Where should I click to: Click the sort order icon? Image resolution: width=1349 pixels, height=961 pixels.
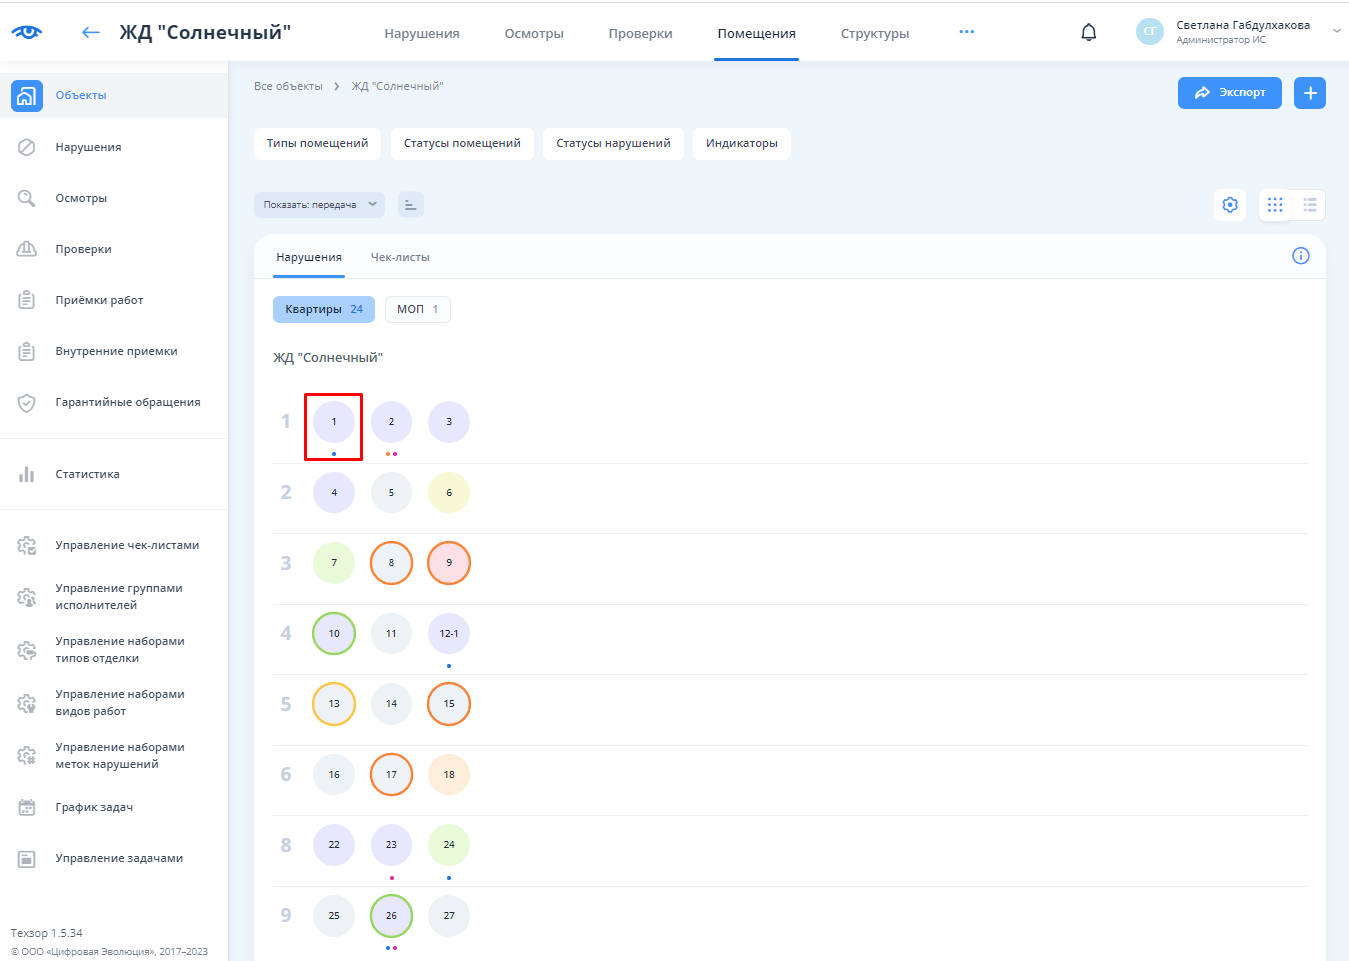[410, 205]
